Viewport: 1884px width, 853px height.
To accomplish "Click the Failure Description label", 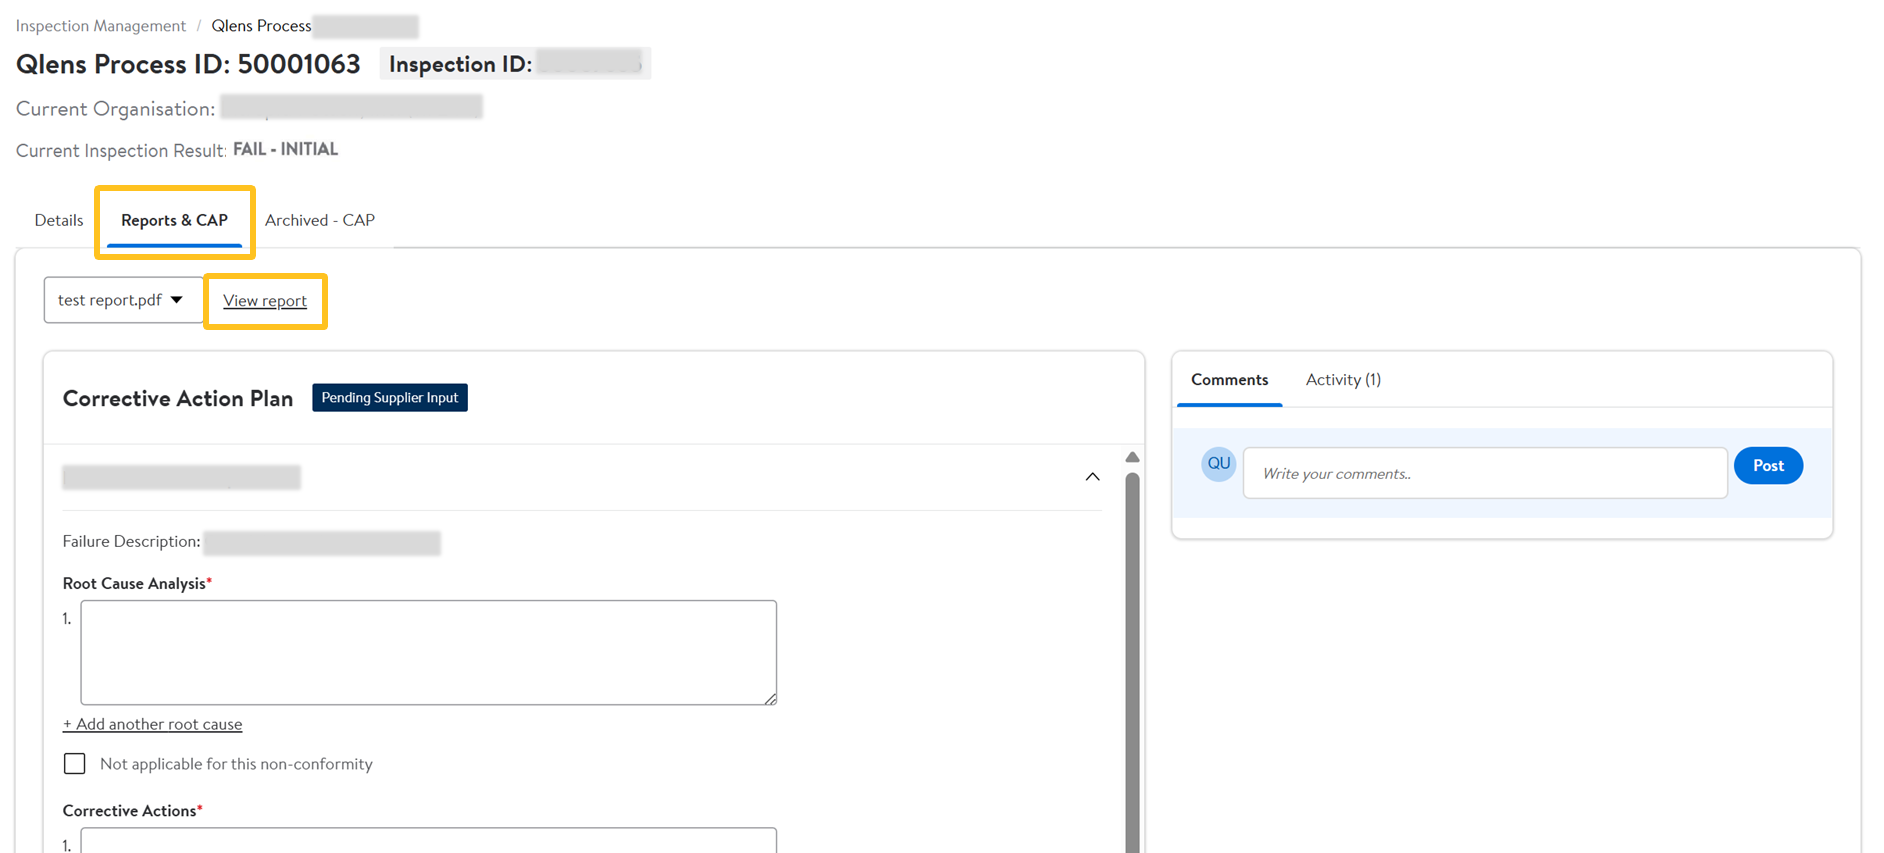I will coord(131,541).
